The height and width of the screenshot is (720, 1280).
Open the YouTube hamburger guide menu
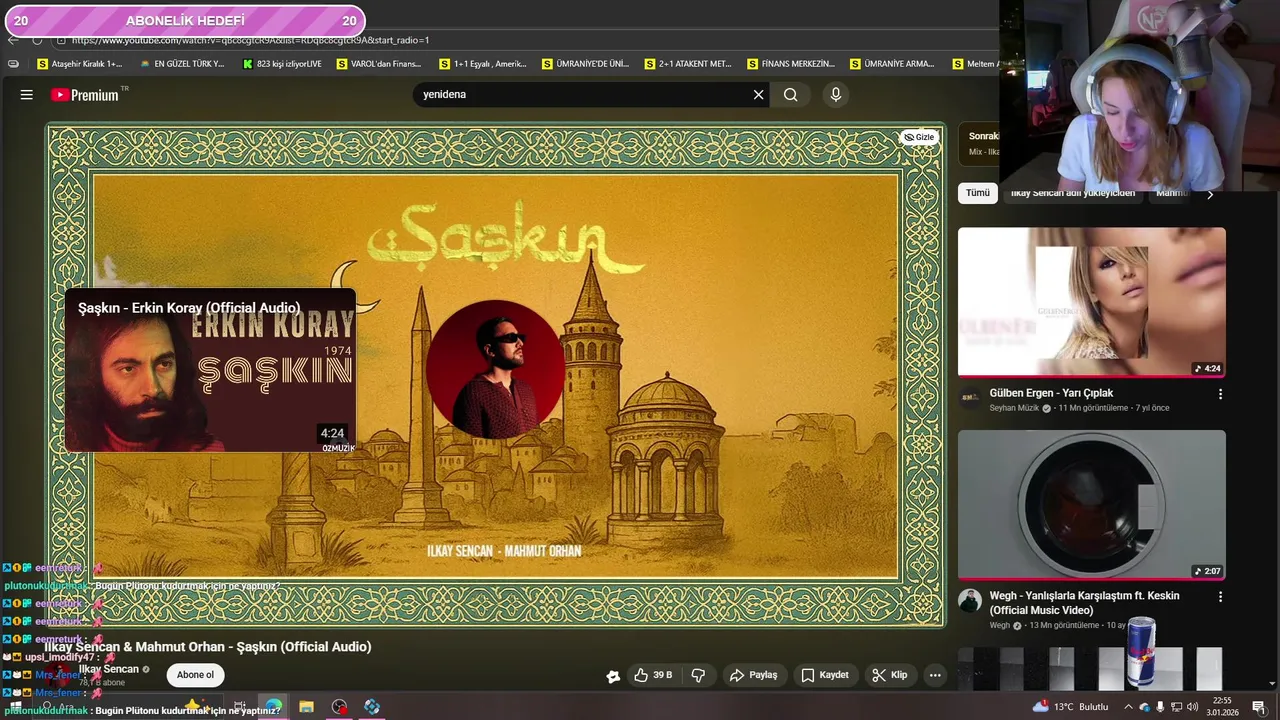pyautogui.click(x=27, y=95)
